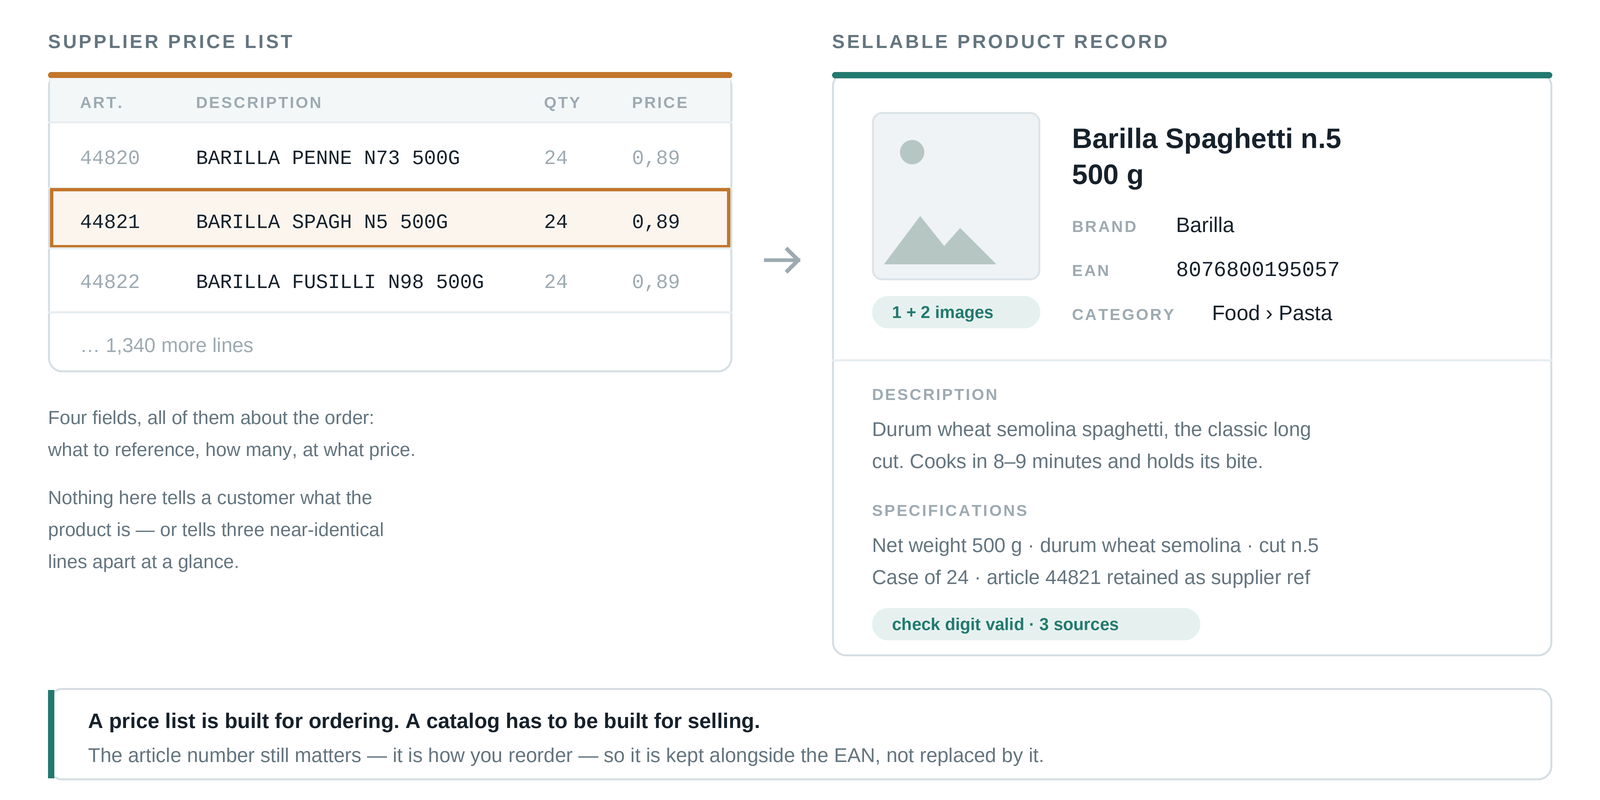The image size is (1600, 800).
Task: Click quantity 24 in the FUSILLI row
Action: [556, 282]
